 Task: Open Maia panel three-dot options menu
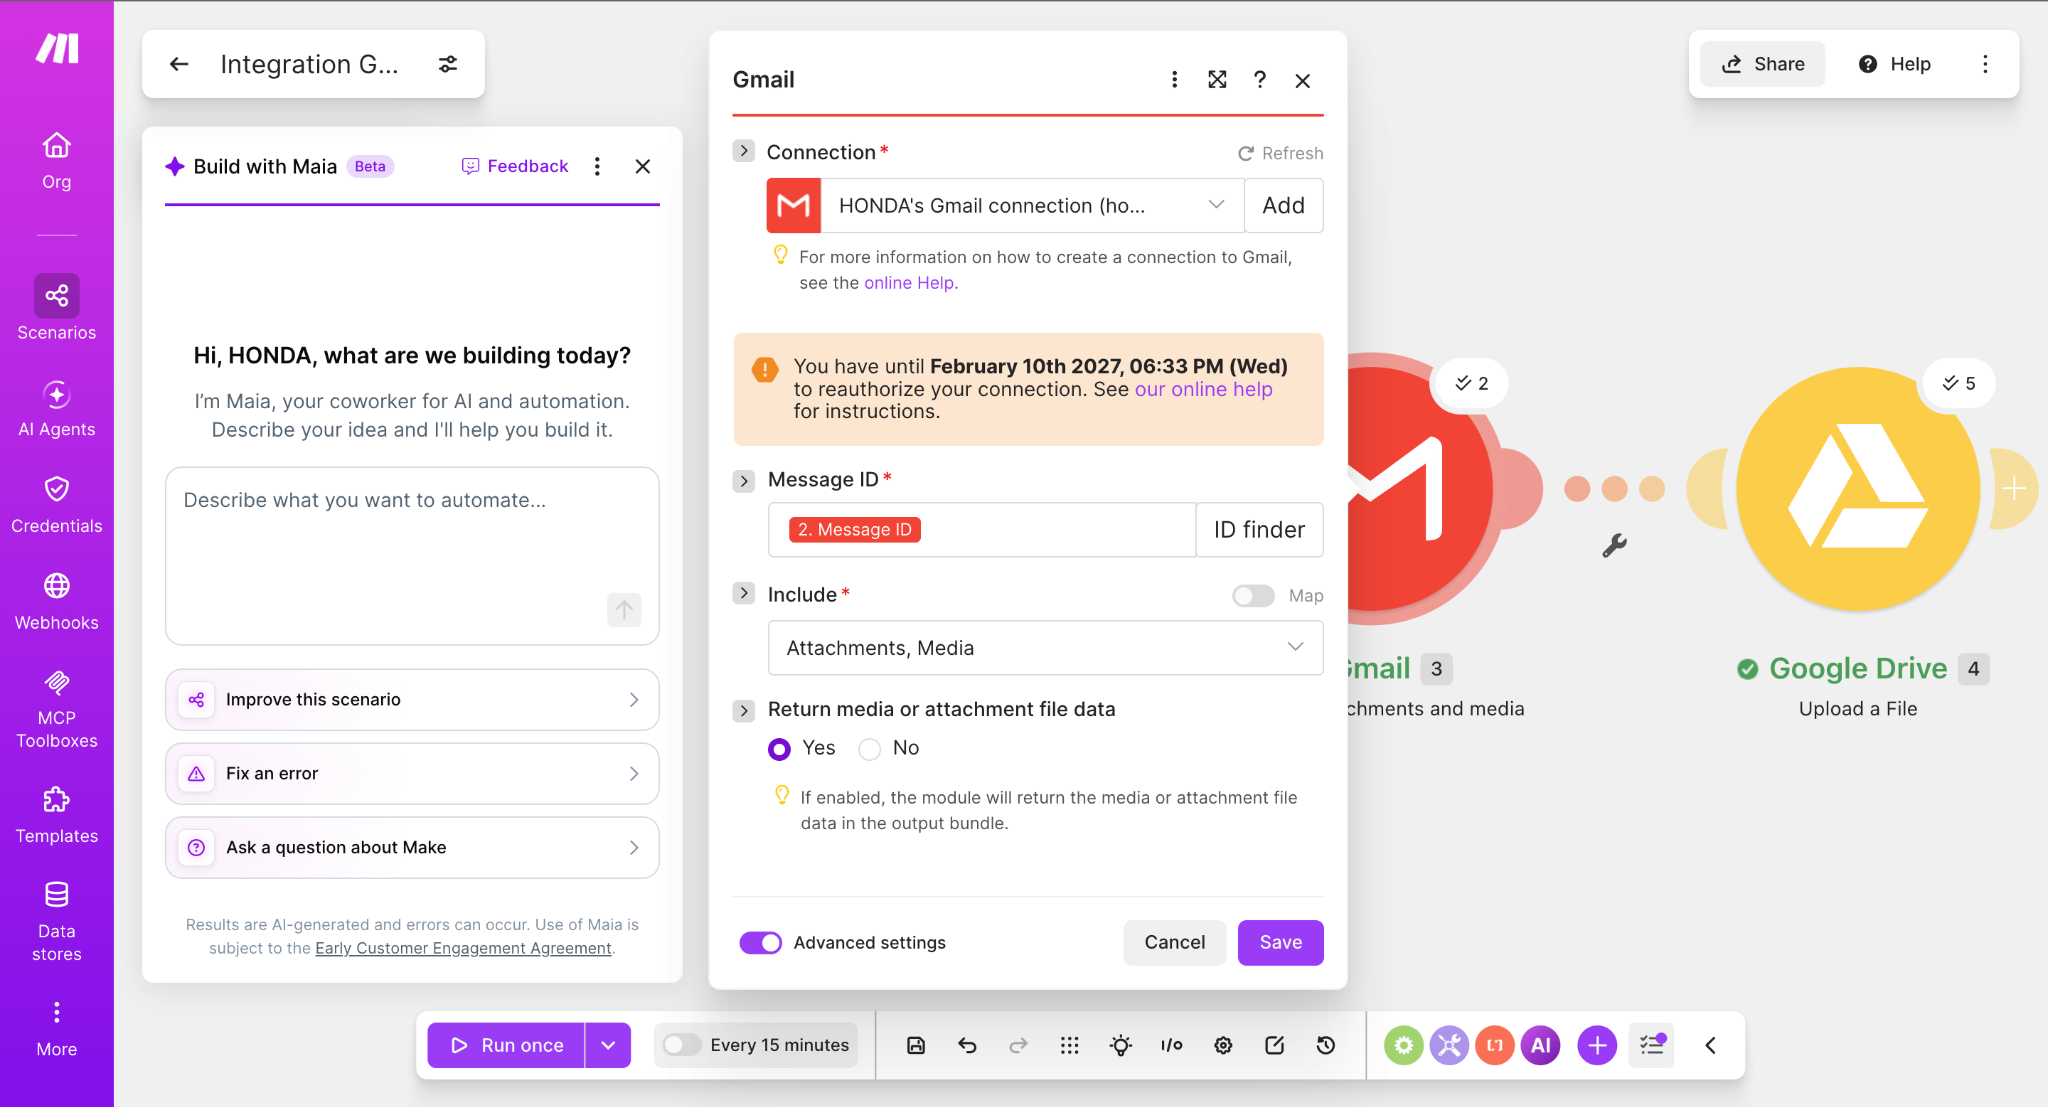597,166
